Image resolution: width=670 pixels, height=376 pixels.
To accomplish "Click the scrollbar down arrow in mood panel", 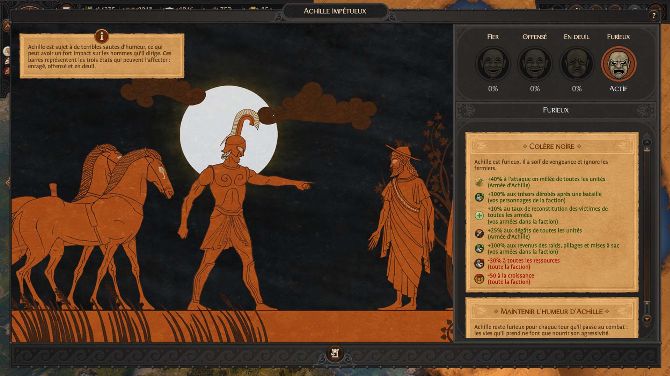I will (647, 319).
